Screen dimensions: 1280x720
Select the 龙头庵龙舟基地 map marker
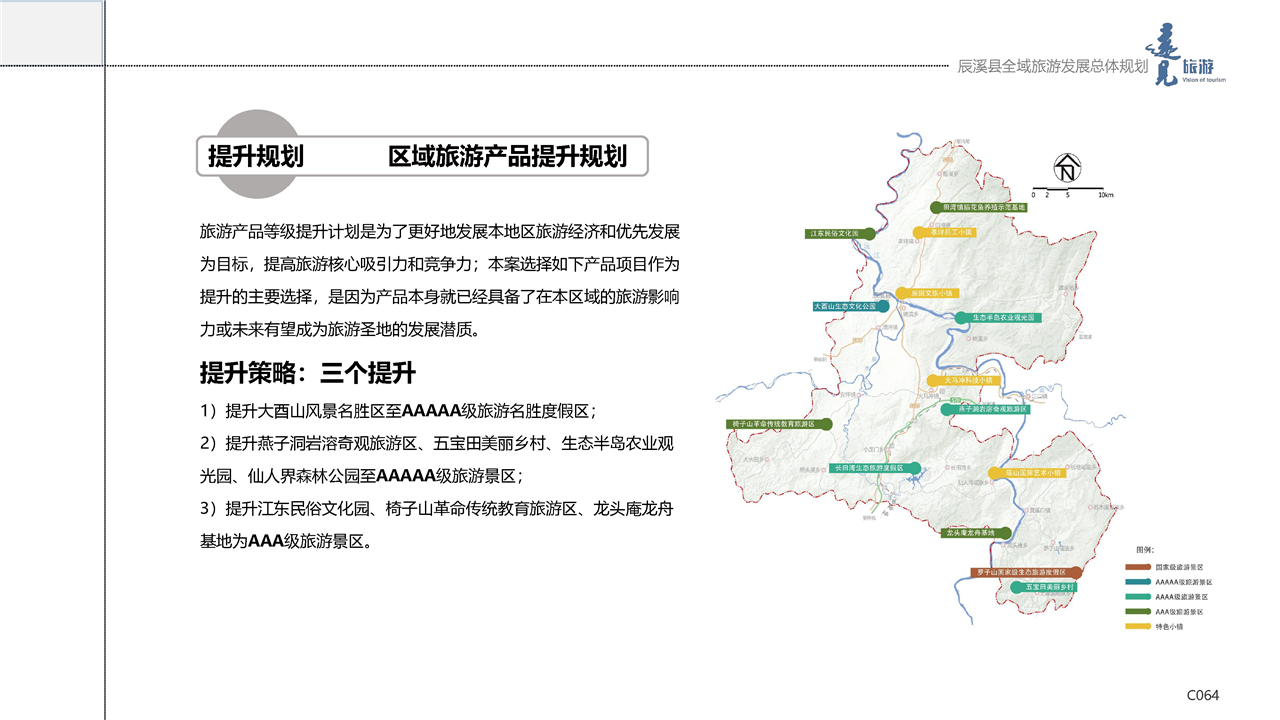pyautogui.click(x=978, y=534)
